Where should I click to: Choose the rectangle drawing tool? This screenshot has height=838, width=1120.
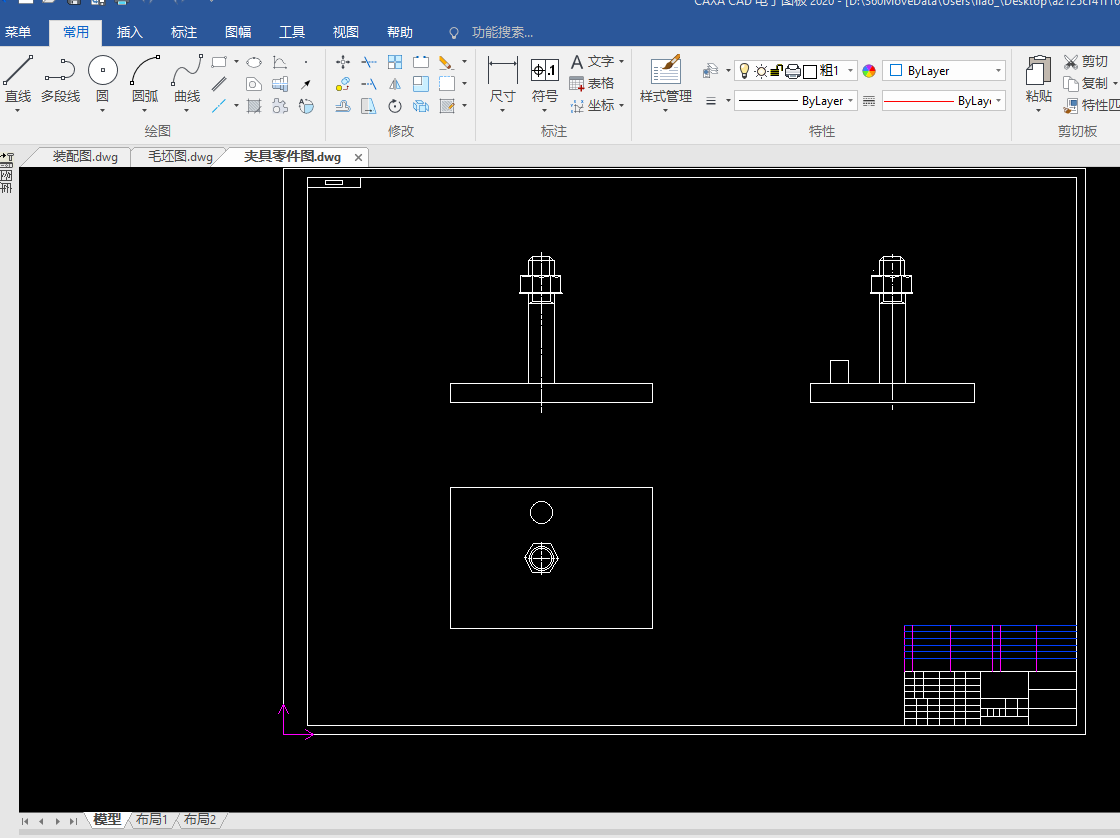click(x=219, y=62)
